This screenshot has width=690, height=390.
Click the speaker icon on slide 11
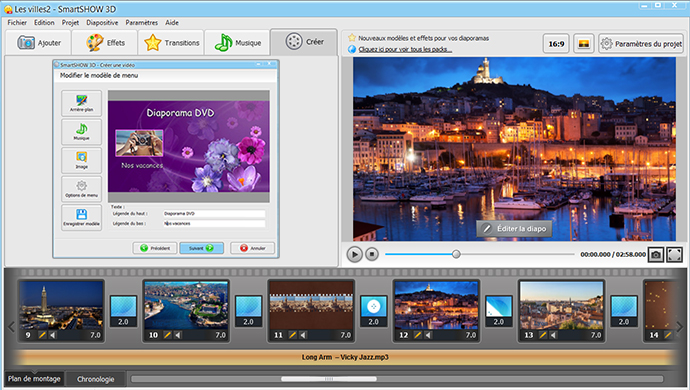303,335
